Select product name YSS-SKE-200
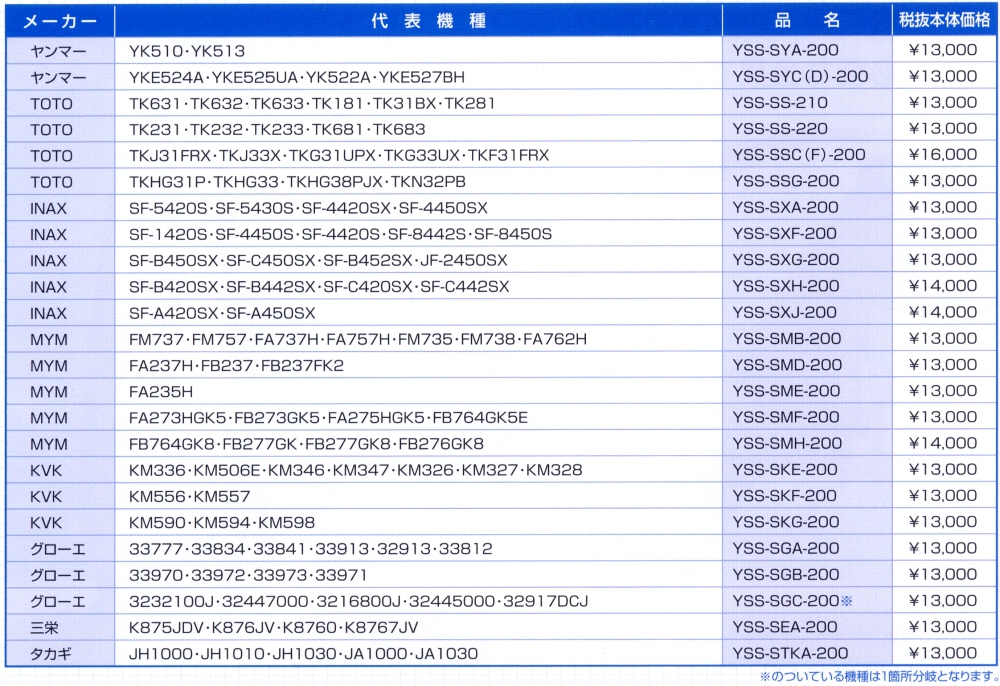 point(784,470)
